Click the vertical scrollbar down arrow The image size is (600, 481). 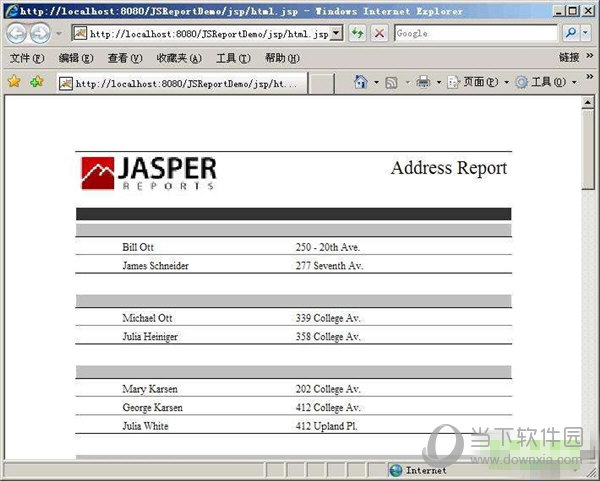[589, 452]
